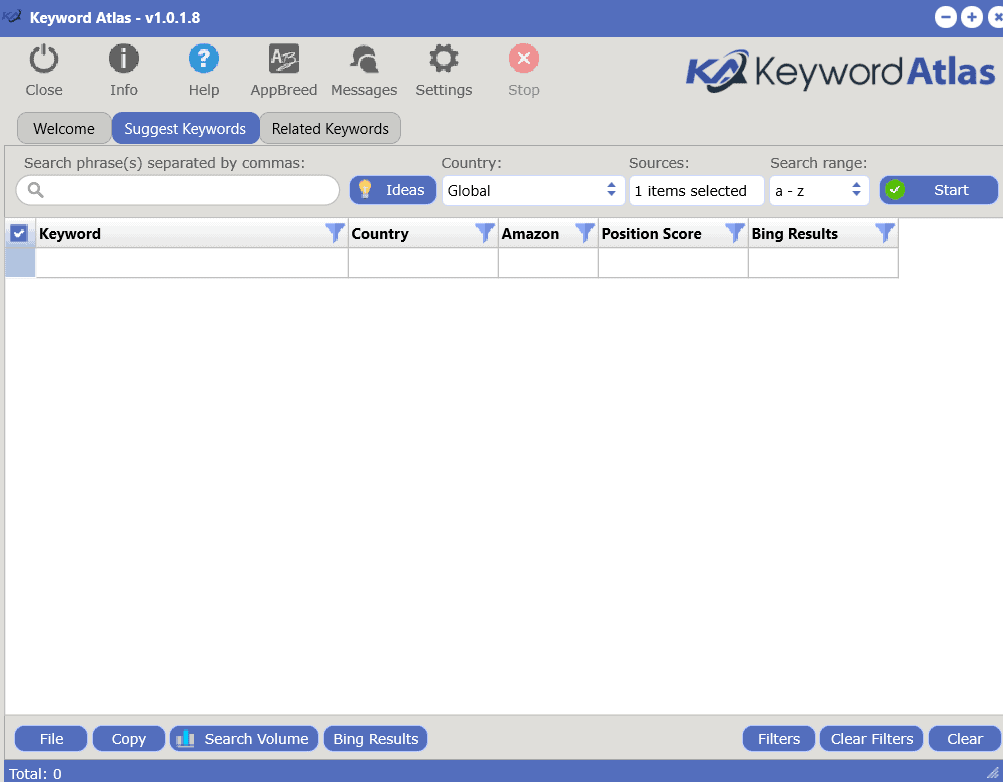The image size is (1003, 782).
Task: Open the Settings gear
Action: [x=443, y=68]
